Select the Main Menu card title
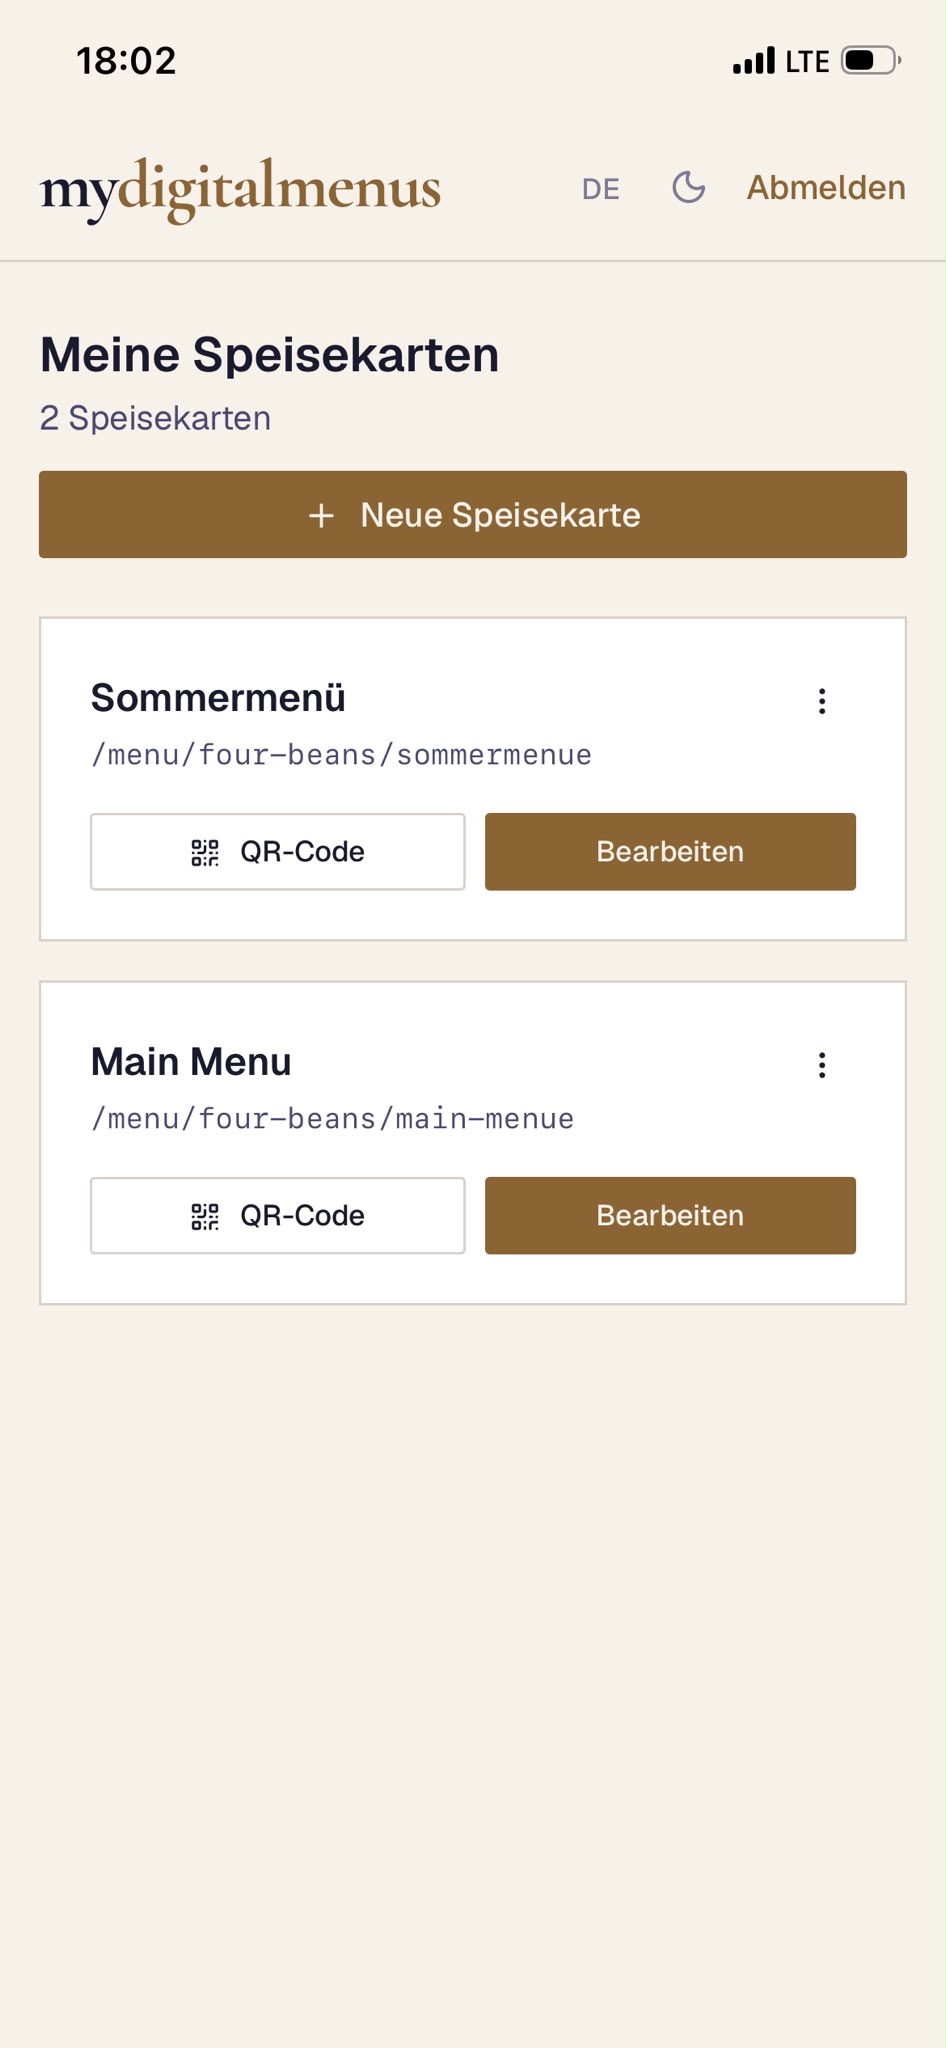946x2048 pixels. click(x=191, y=1062)
